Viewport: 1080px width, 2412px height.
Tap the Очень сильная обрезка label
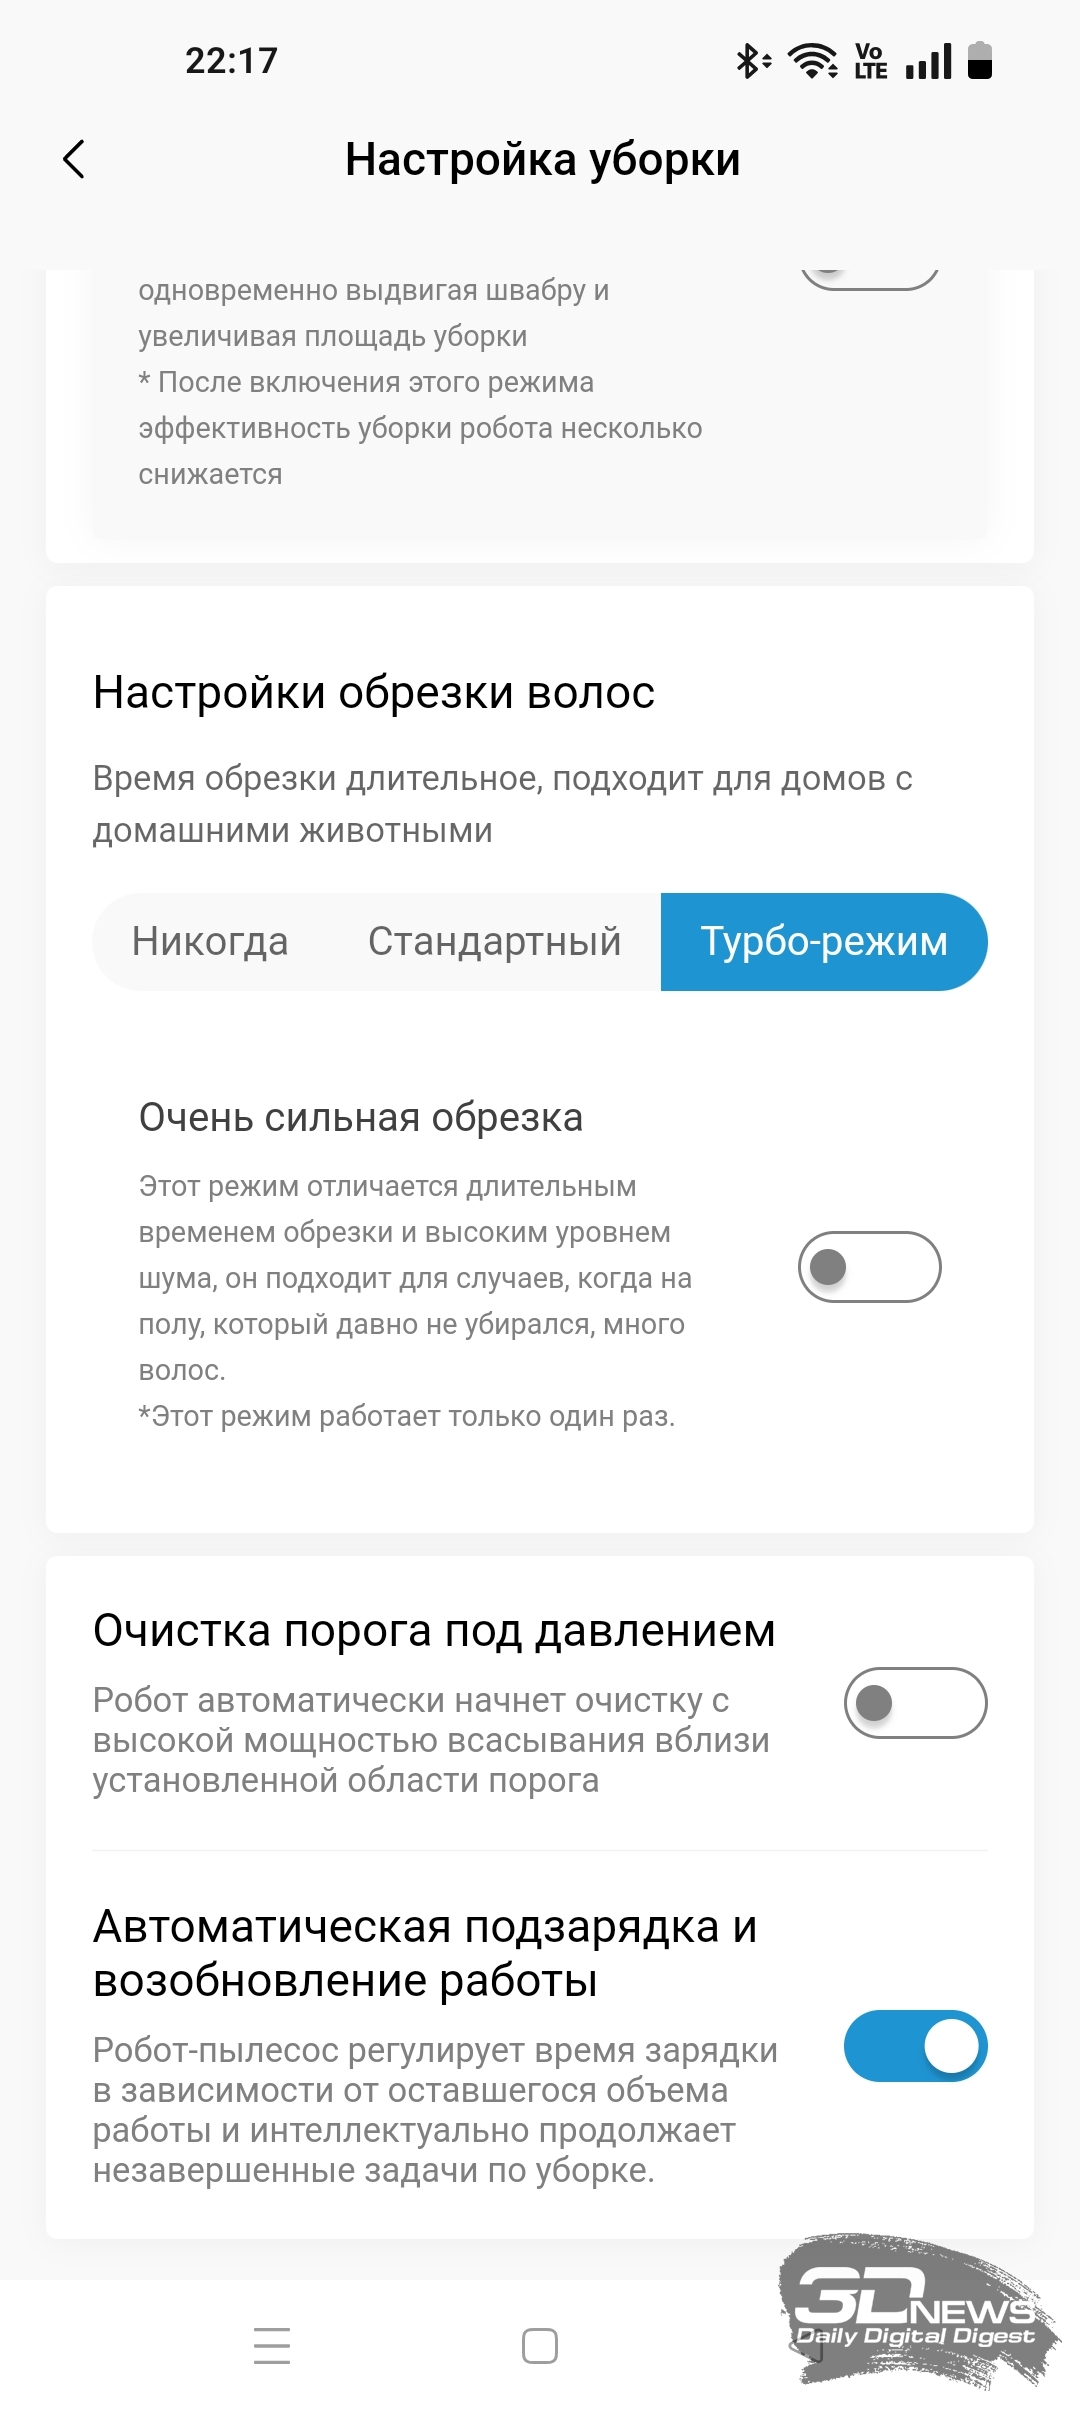tap(361, 1118)
